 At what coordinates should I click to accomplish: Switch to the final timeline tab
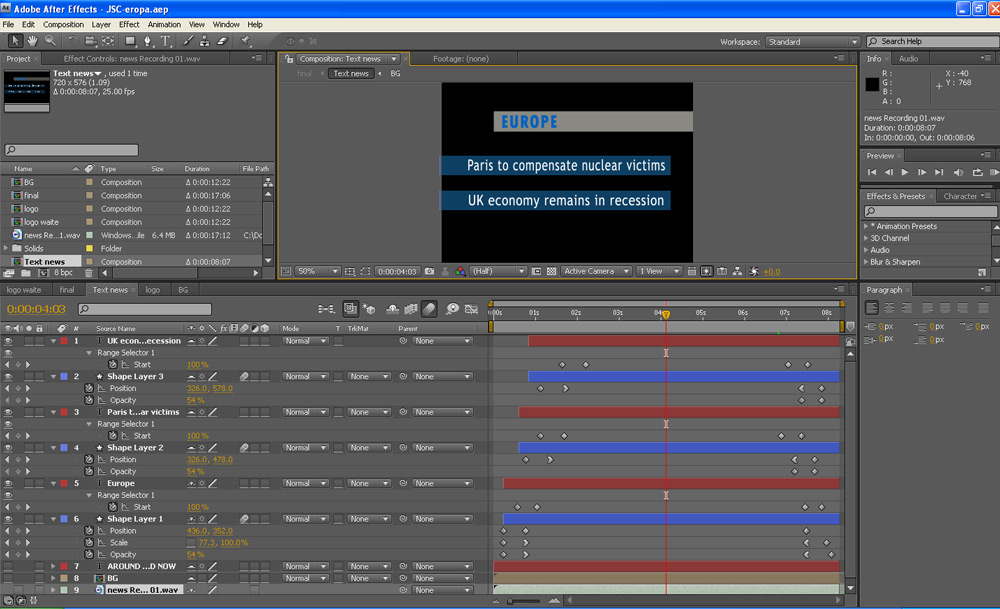point(67,290)
